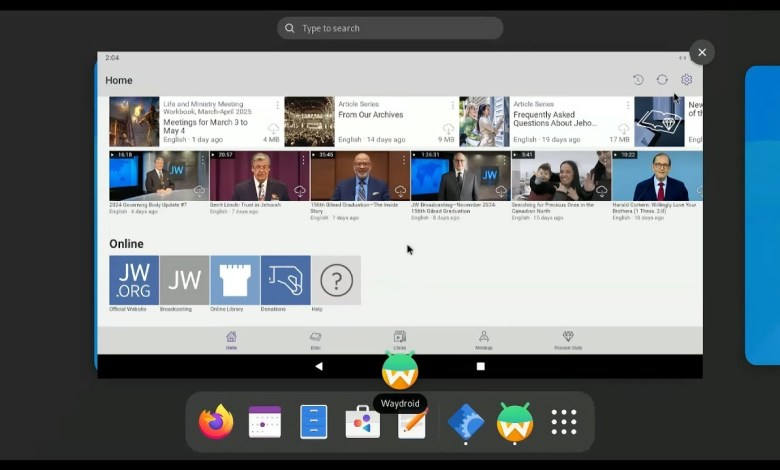Open the history icon in header
The height and width of the screenshot is (470, 780).
638,80
